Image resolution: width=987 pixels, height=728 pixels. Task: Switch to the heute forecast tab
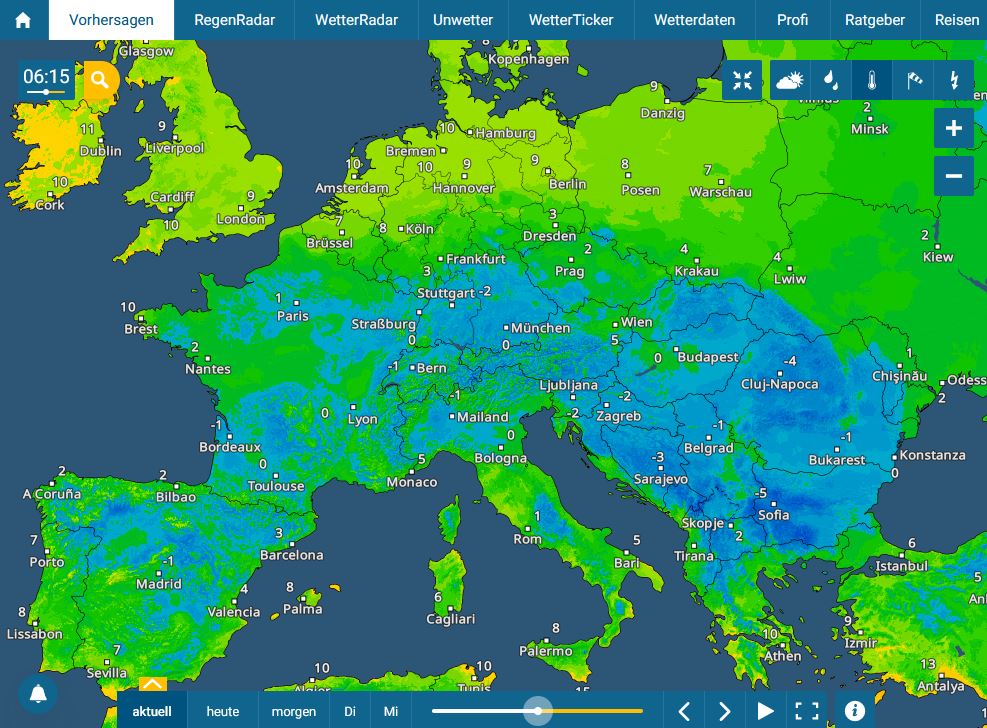[223, 711]
